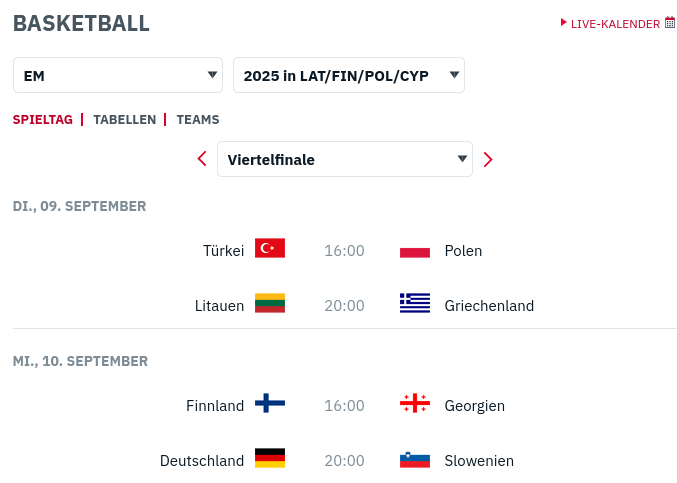
Task: Open the Deutschland team link
Action: 202,460
